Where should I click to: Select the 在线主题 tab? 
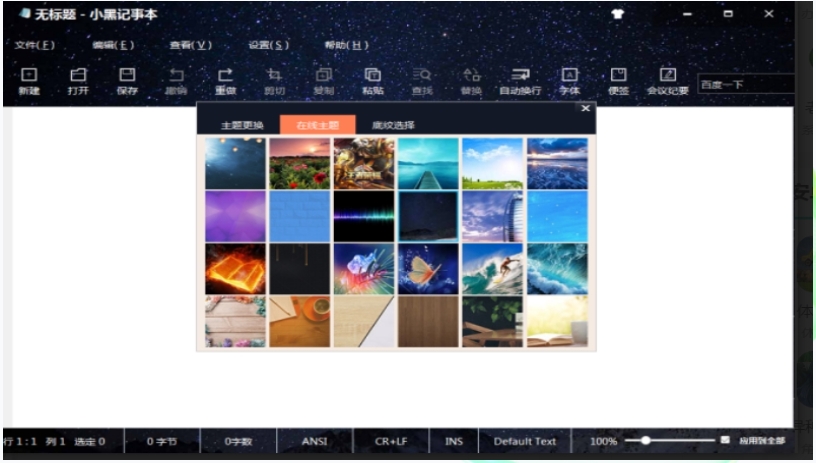pos(317,125)
